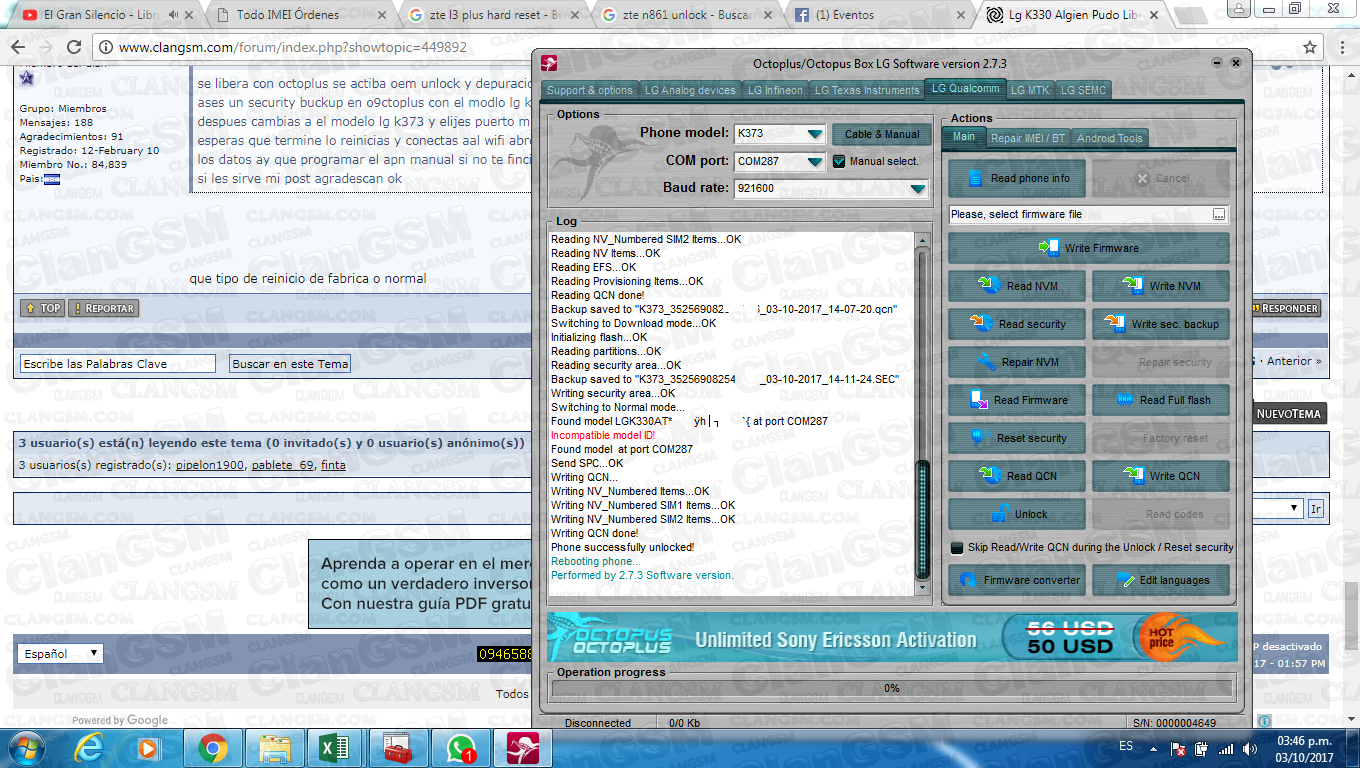Expand the Baud rate dropdown
The image size is (1360, 768).
(917, 188)
